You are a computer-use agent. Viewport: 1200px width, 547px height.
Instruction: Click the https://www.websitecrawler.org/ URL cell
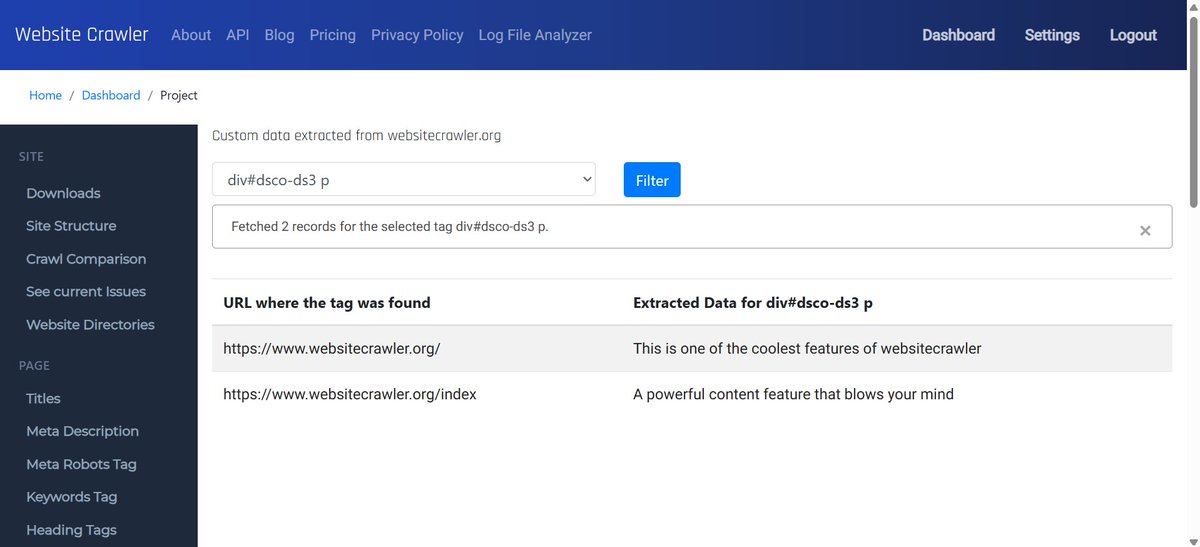coord(332,349)
